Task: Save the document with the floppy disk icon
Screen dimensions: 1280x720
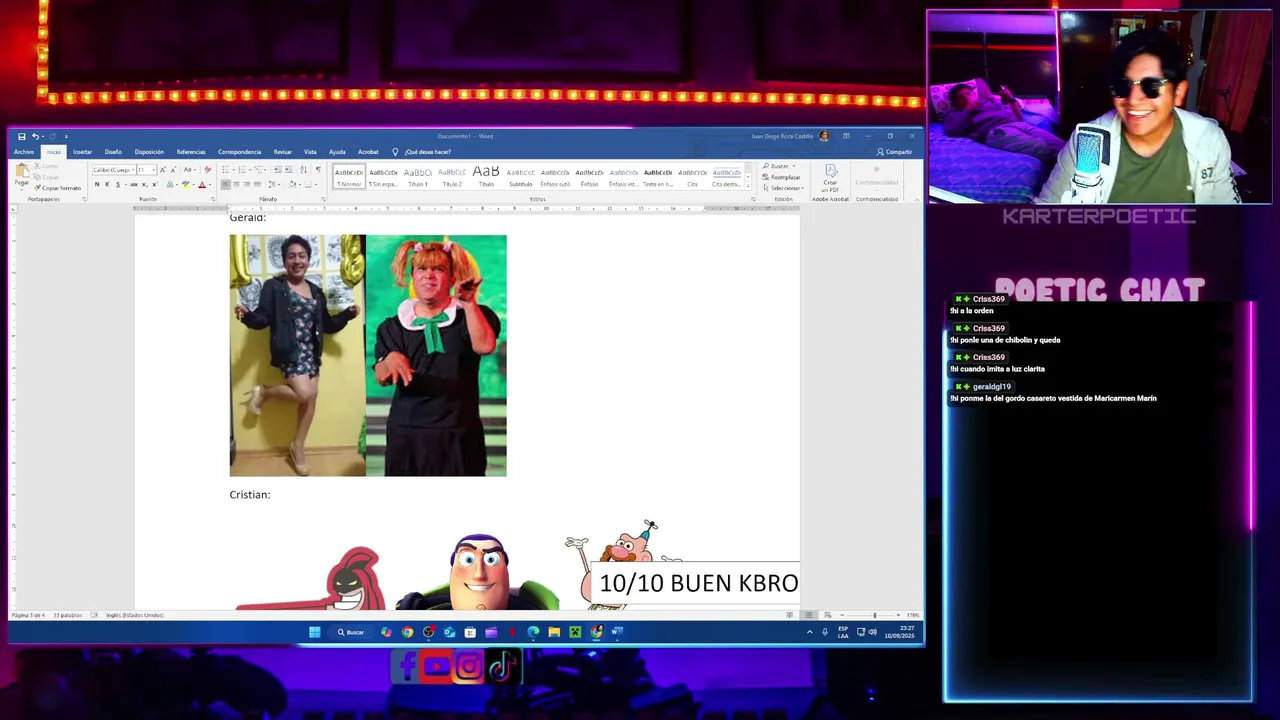Action: pos(21,136)
